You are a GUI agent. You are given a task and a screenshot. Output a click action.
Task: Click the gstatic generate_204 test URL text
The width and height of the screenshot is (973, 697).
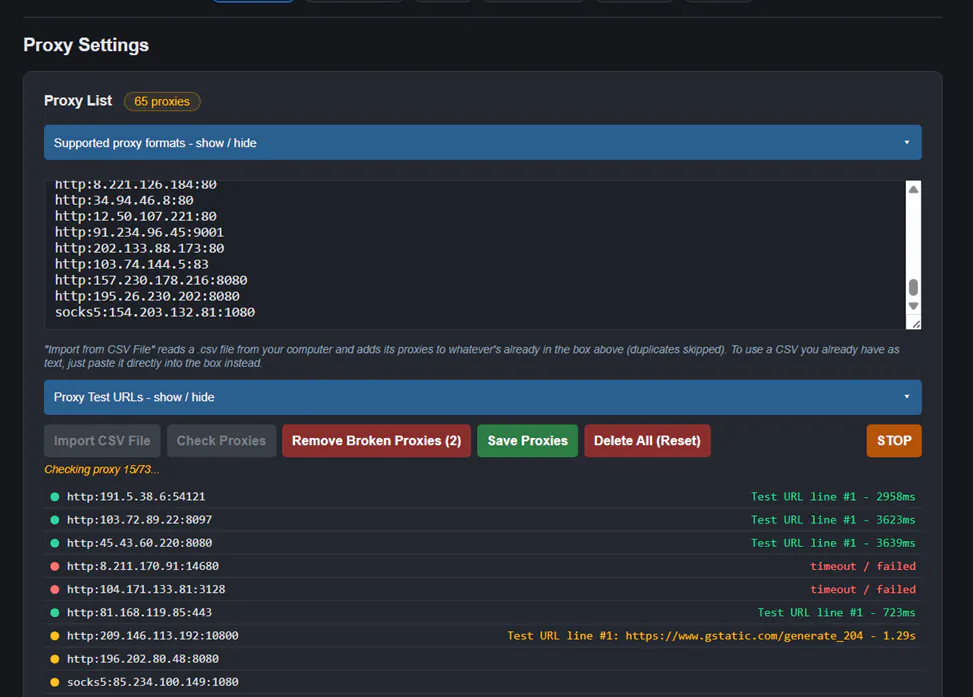click(x=711, y=636)
